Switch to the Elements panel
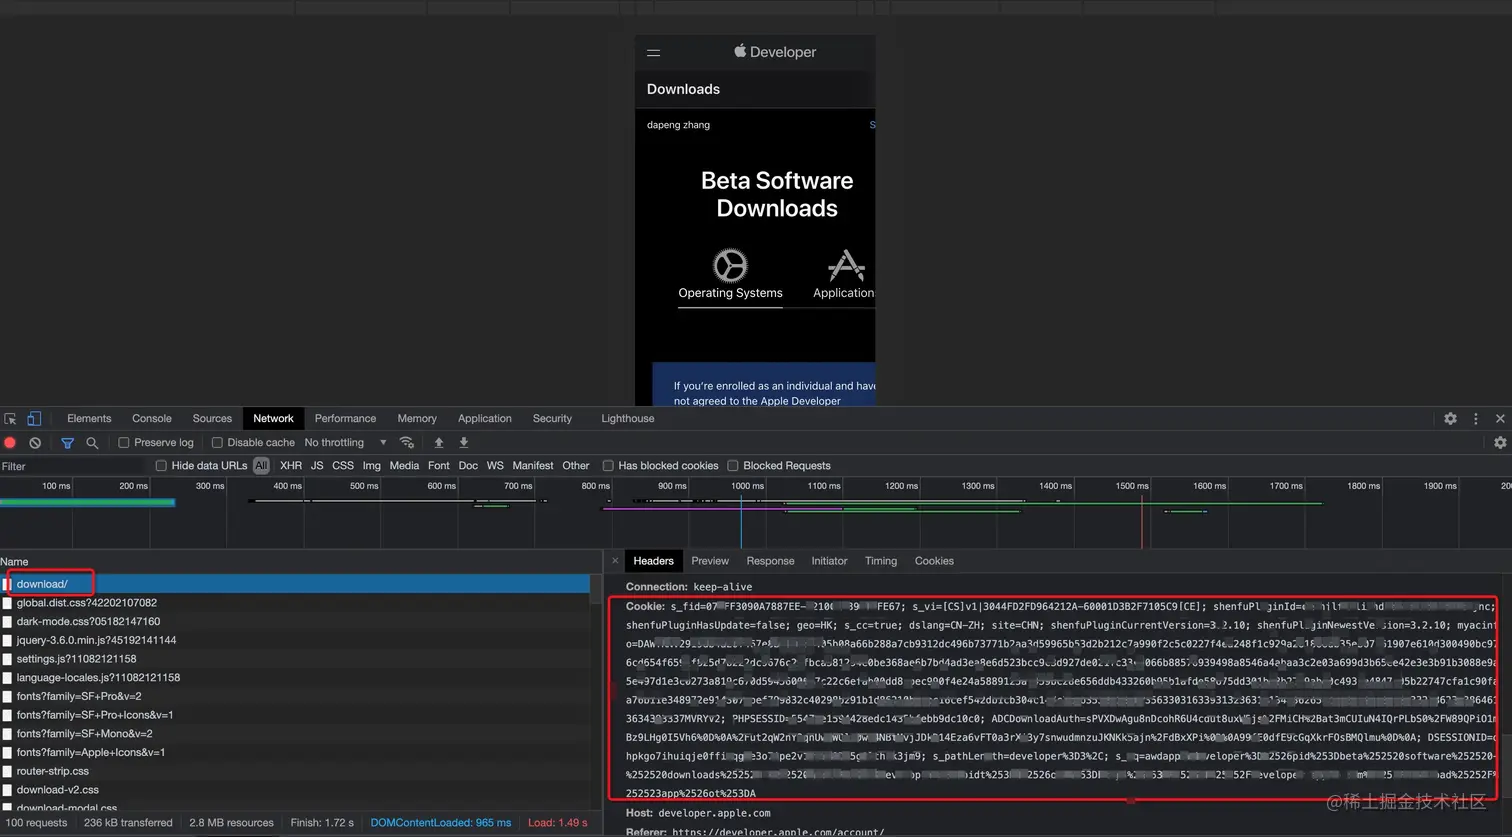1512x837 pixels. [89, 419]
